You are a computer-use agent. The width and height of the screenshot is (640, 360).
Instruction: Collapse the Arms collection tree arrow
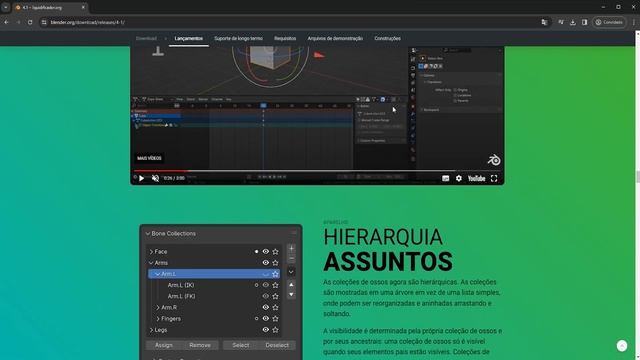coord(151,263)
